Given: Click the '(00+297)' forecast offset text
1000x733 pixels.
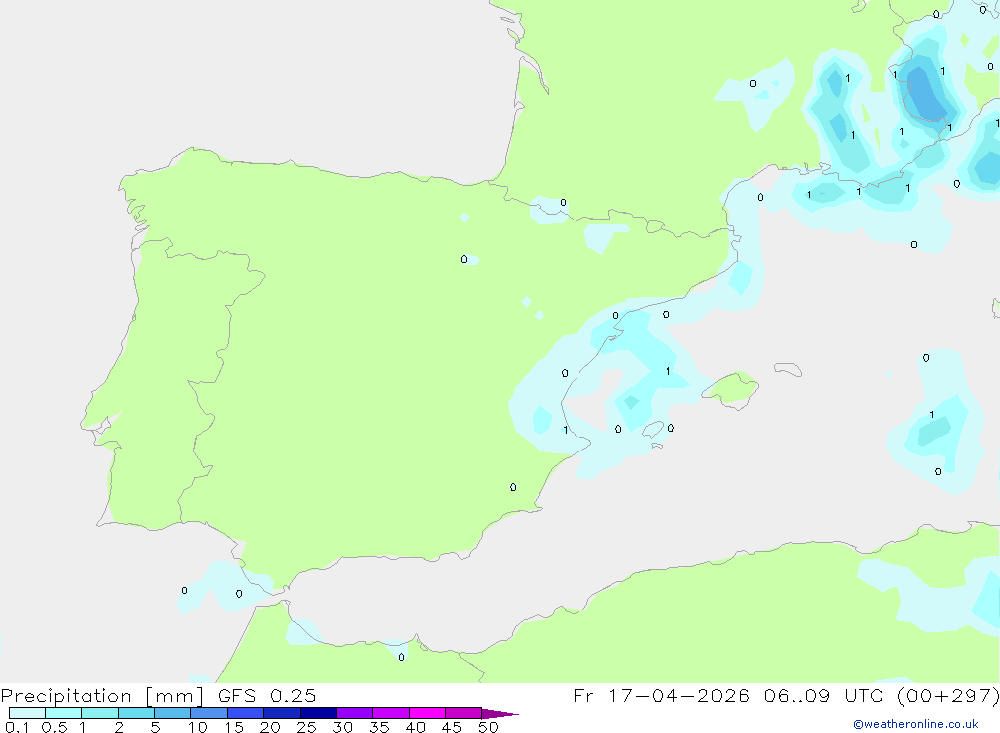Looking at the screenshot, I should (x=948, y=696).
